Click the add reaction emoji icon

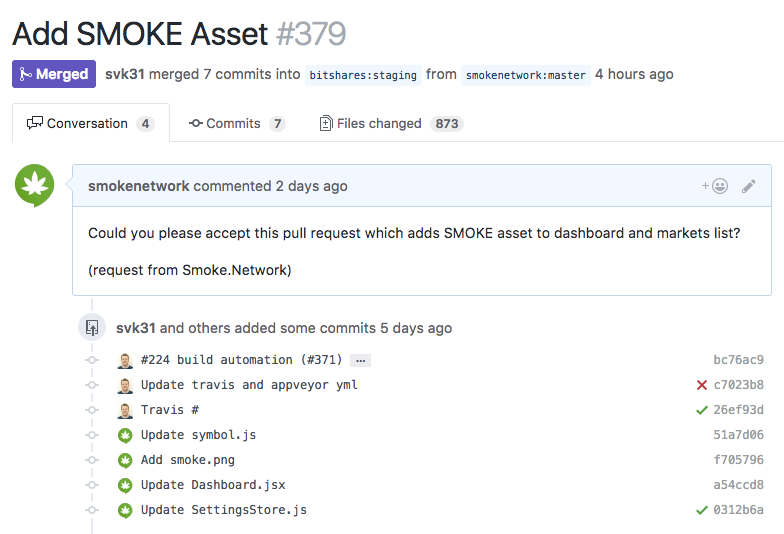pyautogui.click(x=714, y=186)
